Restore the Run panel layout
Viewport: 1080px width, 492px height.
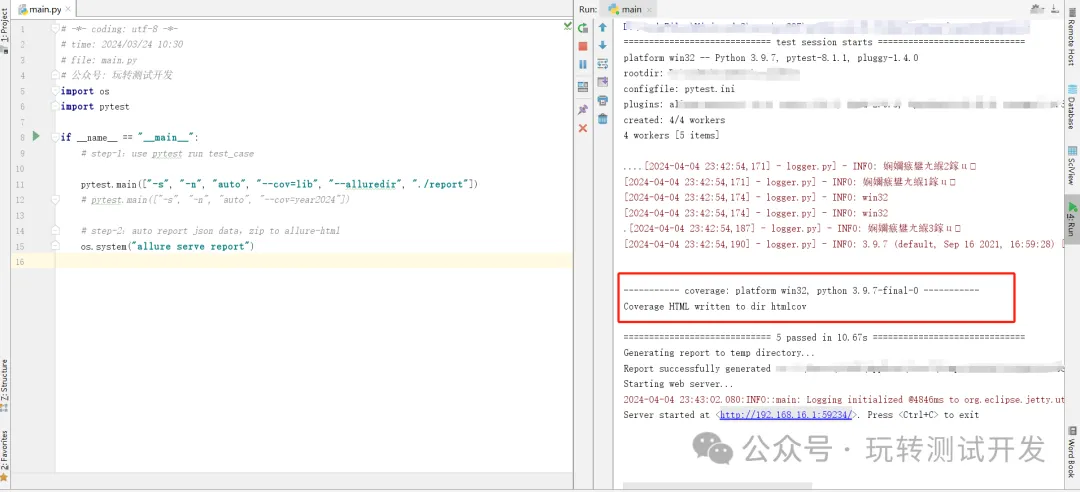click(583, 87)
